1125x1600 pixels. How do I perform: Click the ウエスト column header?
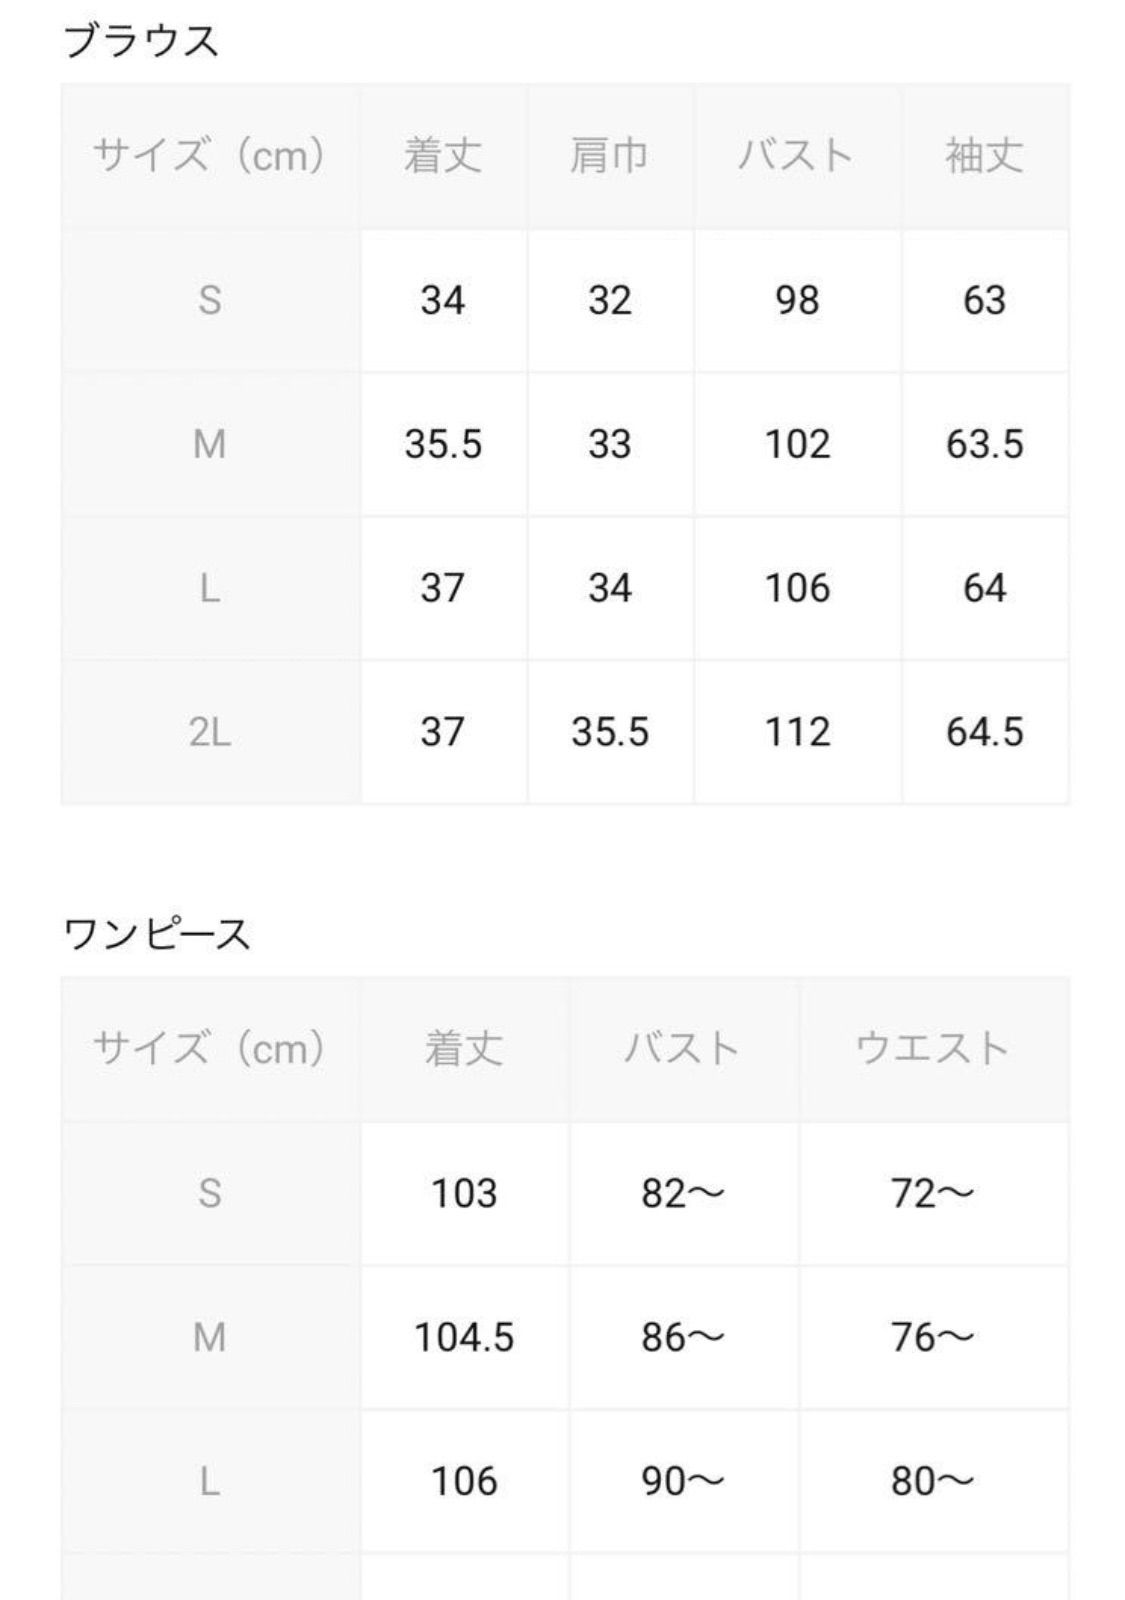pyautogui.click(x=932, y=1049)
